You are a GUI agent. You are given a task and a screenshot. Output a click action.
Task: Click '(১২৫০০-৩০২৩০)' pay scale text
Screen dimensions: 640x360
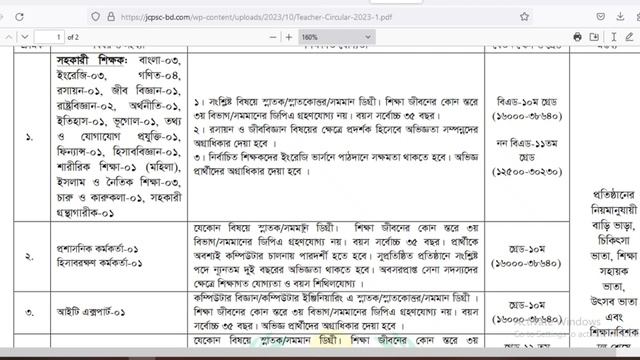tap(527, 171)
